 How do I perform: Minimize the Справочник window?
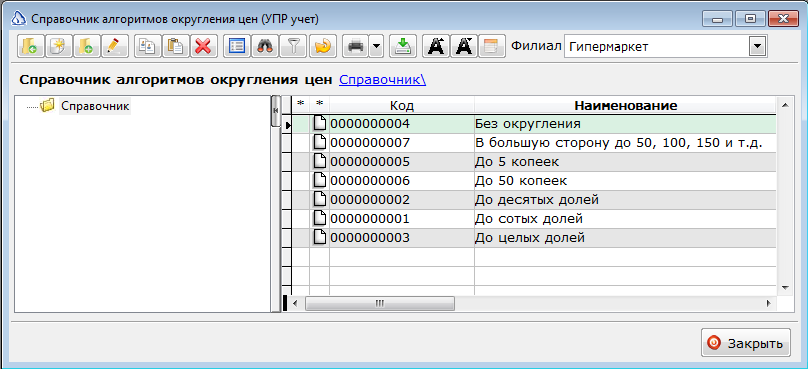pos(718,20)
